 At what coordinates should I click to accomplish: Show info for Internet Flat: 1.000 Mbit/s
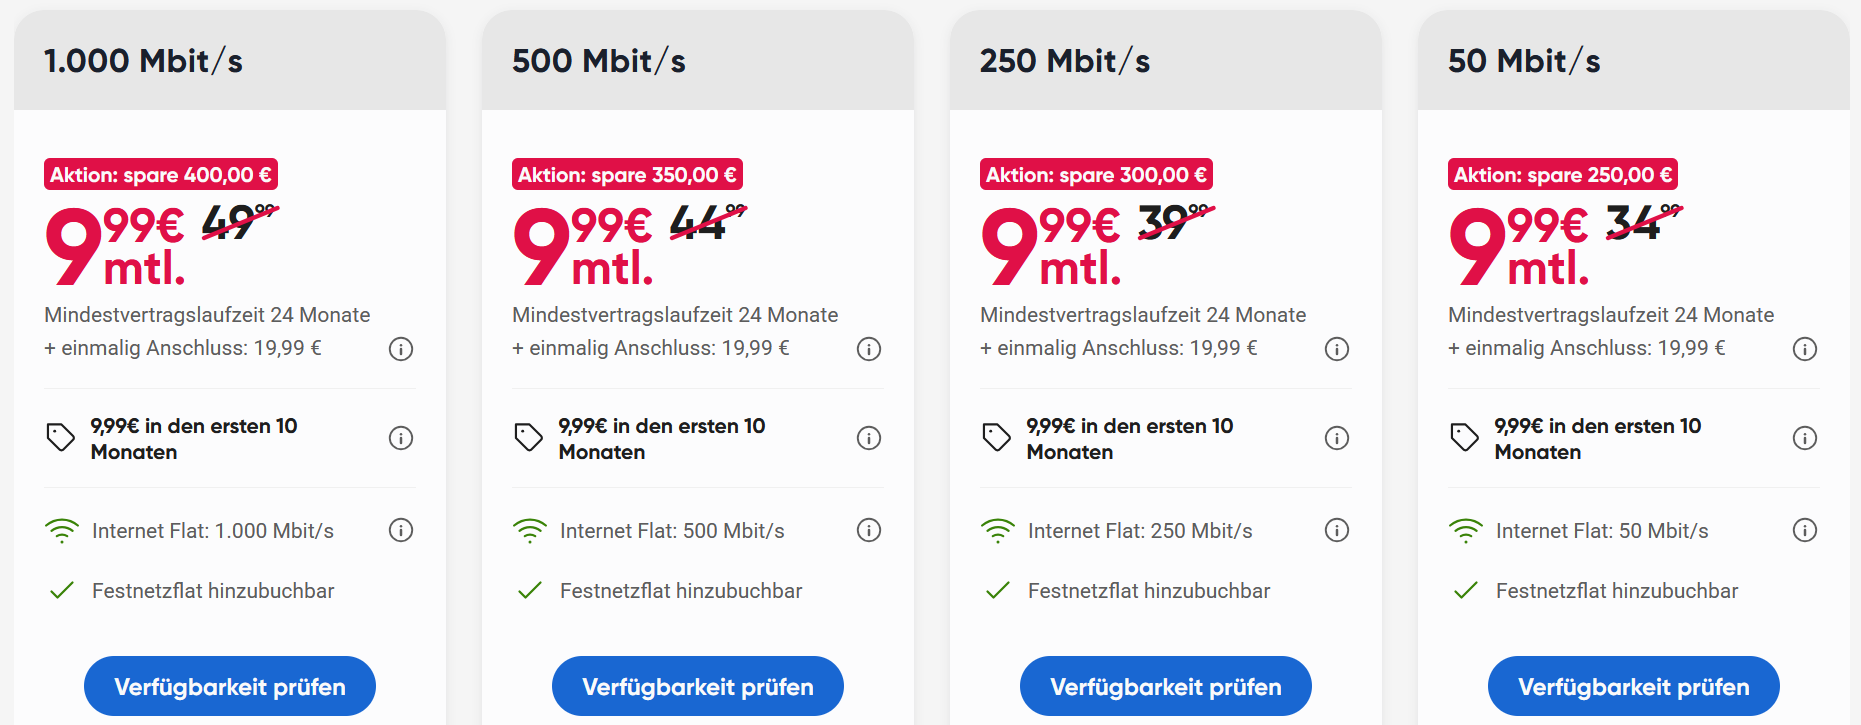tap(401, 530)
